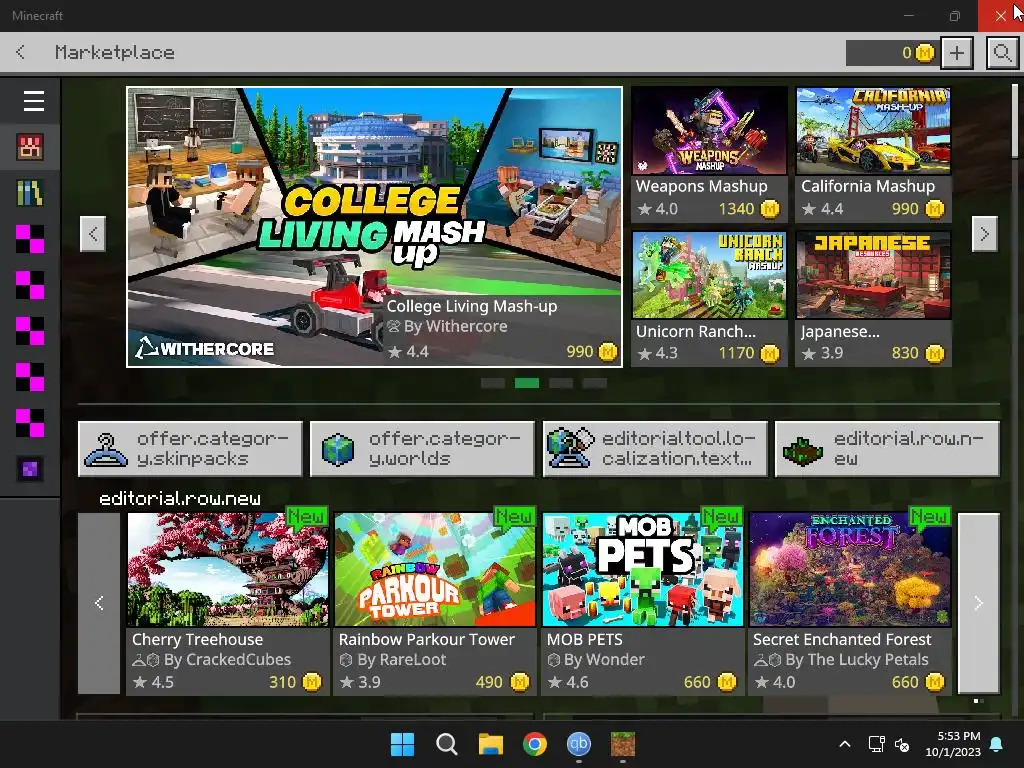The width and height of the screenshot is (1024, 768).
Task: Open College Living Mash-up featured banner
Action: [x=374, y=227]
